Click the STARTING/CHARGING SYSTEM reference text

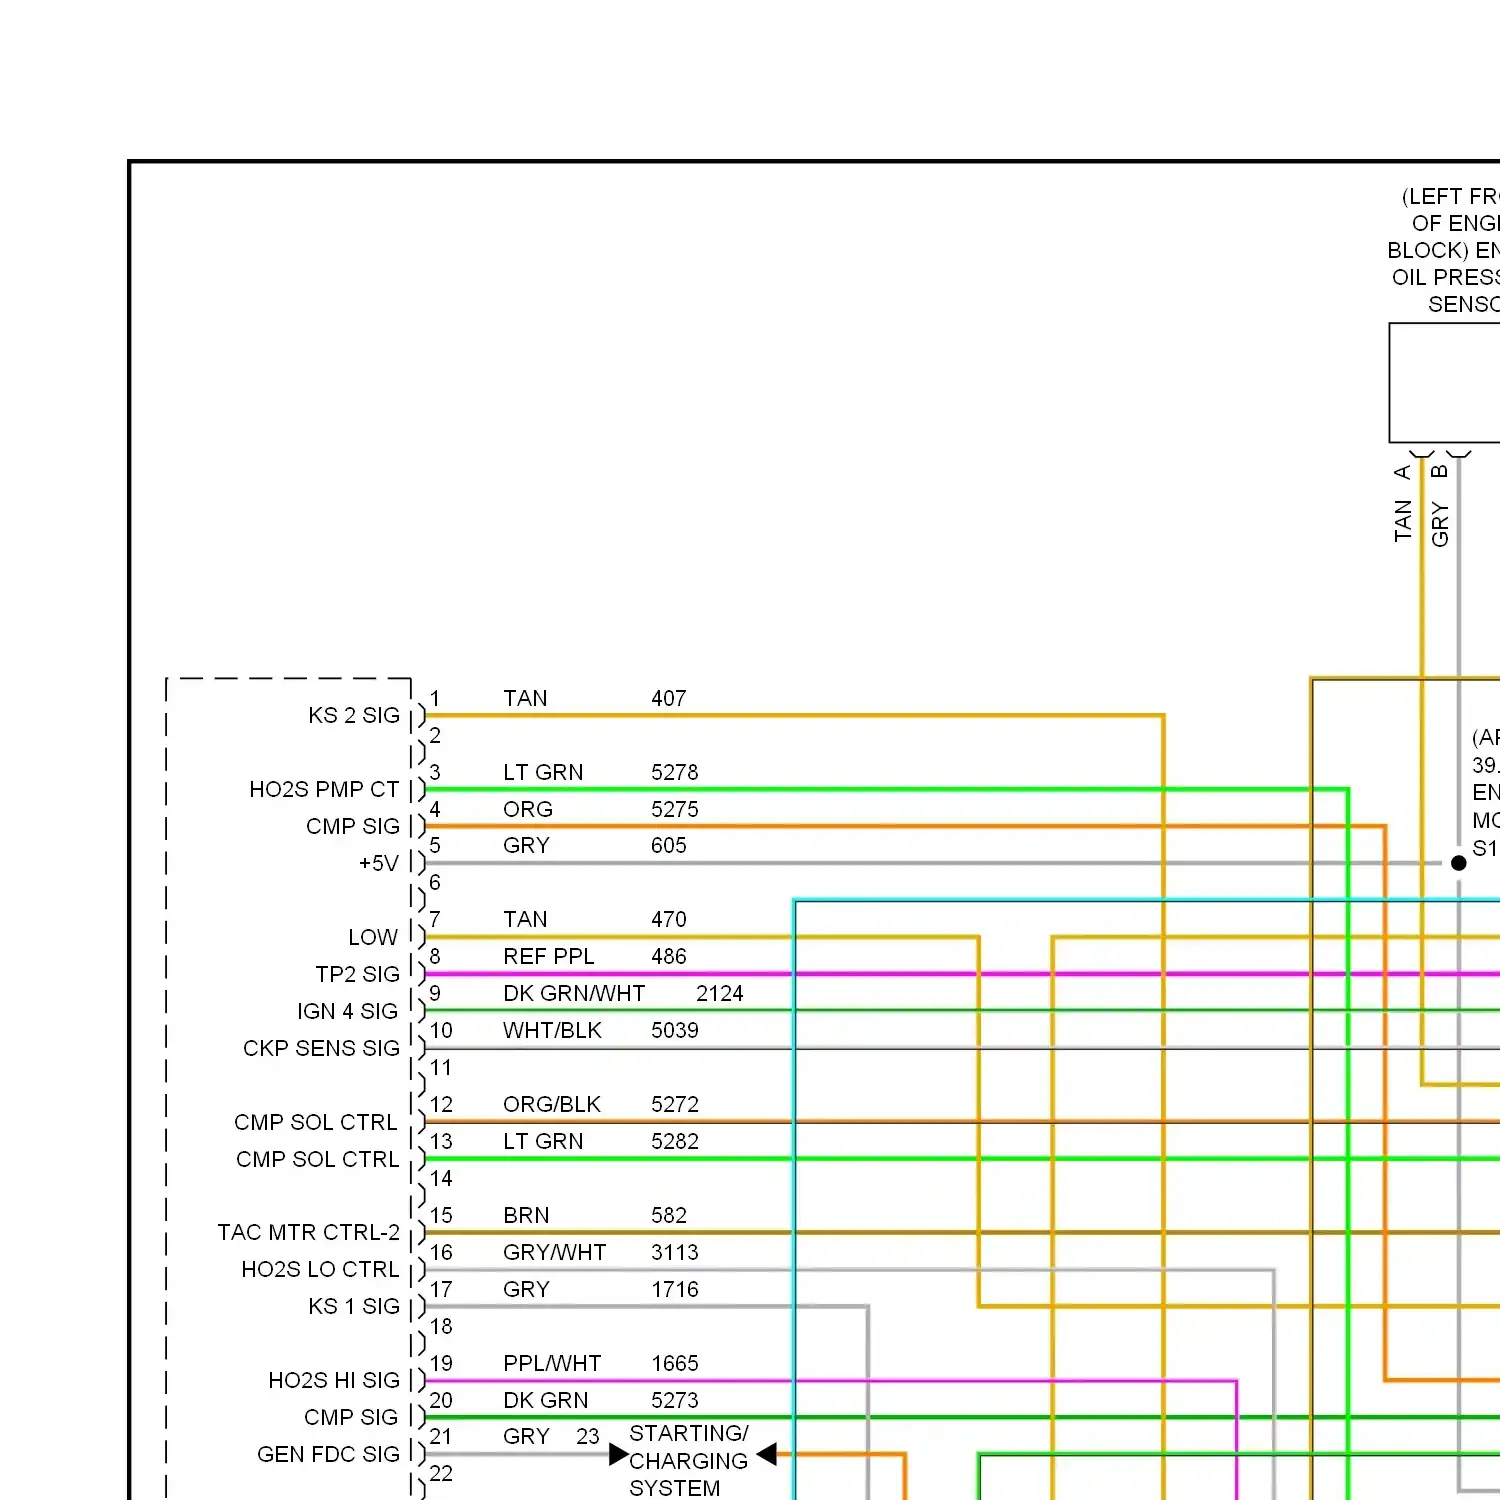(x=688, y=1461)
